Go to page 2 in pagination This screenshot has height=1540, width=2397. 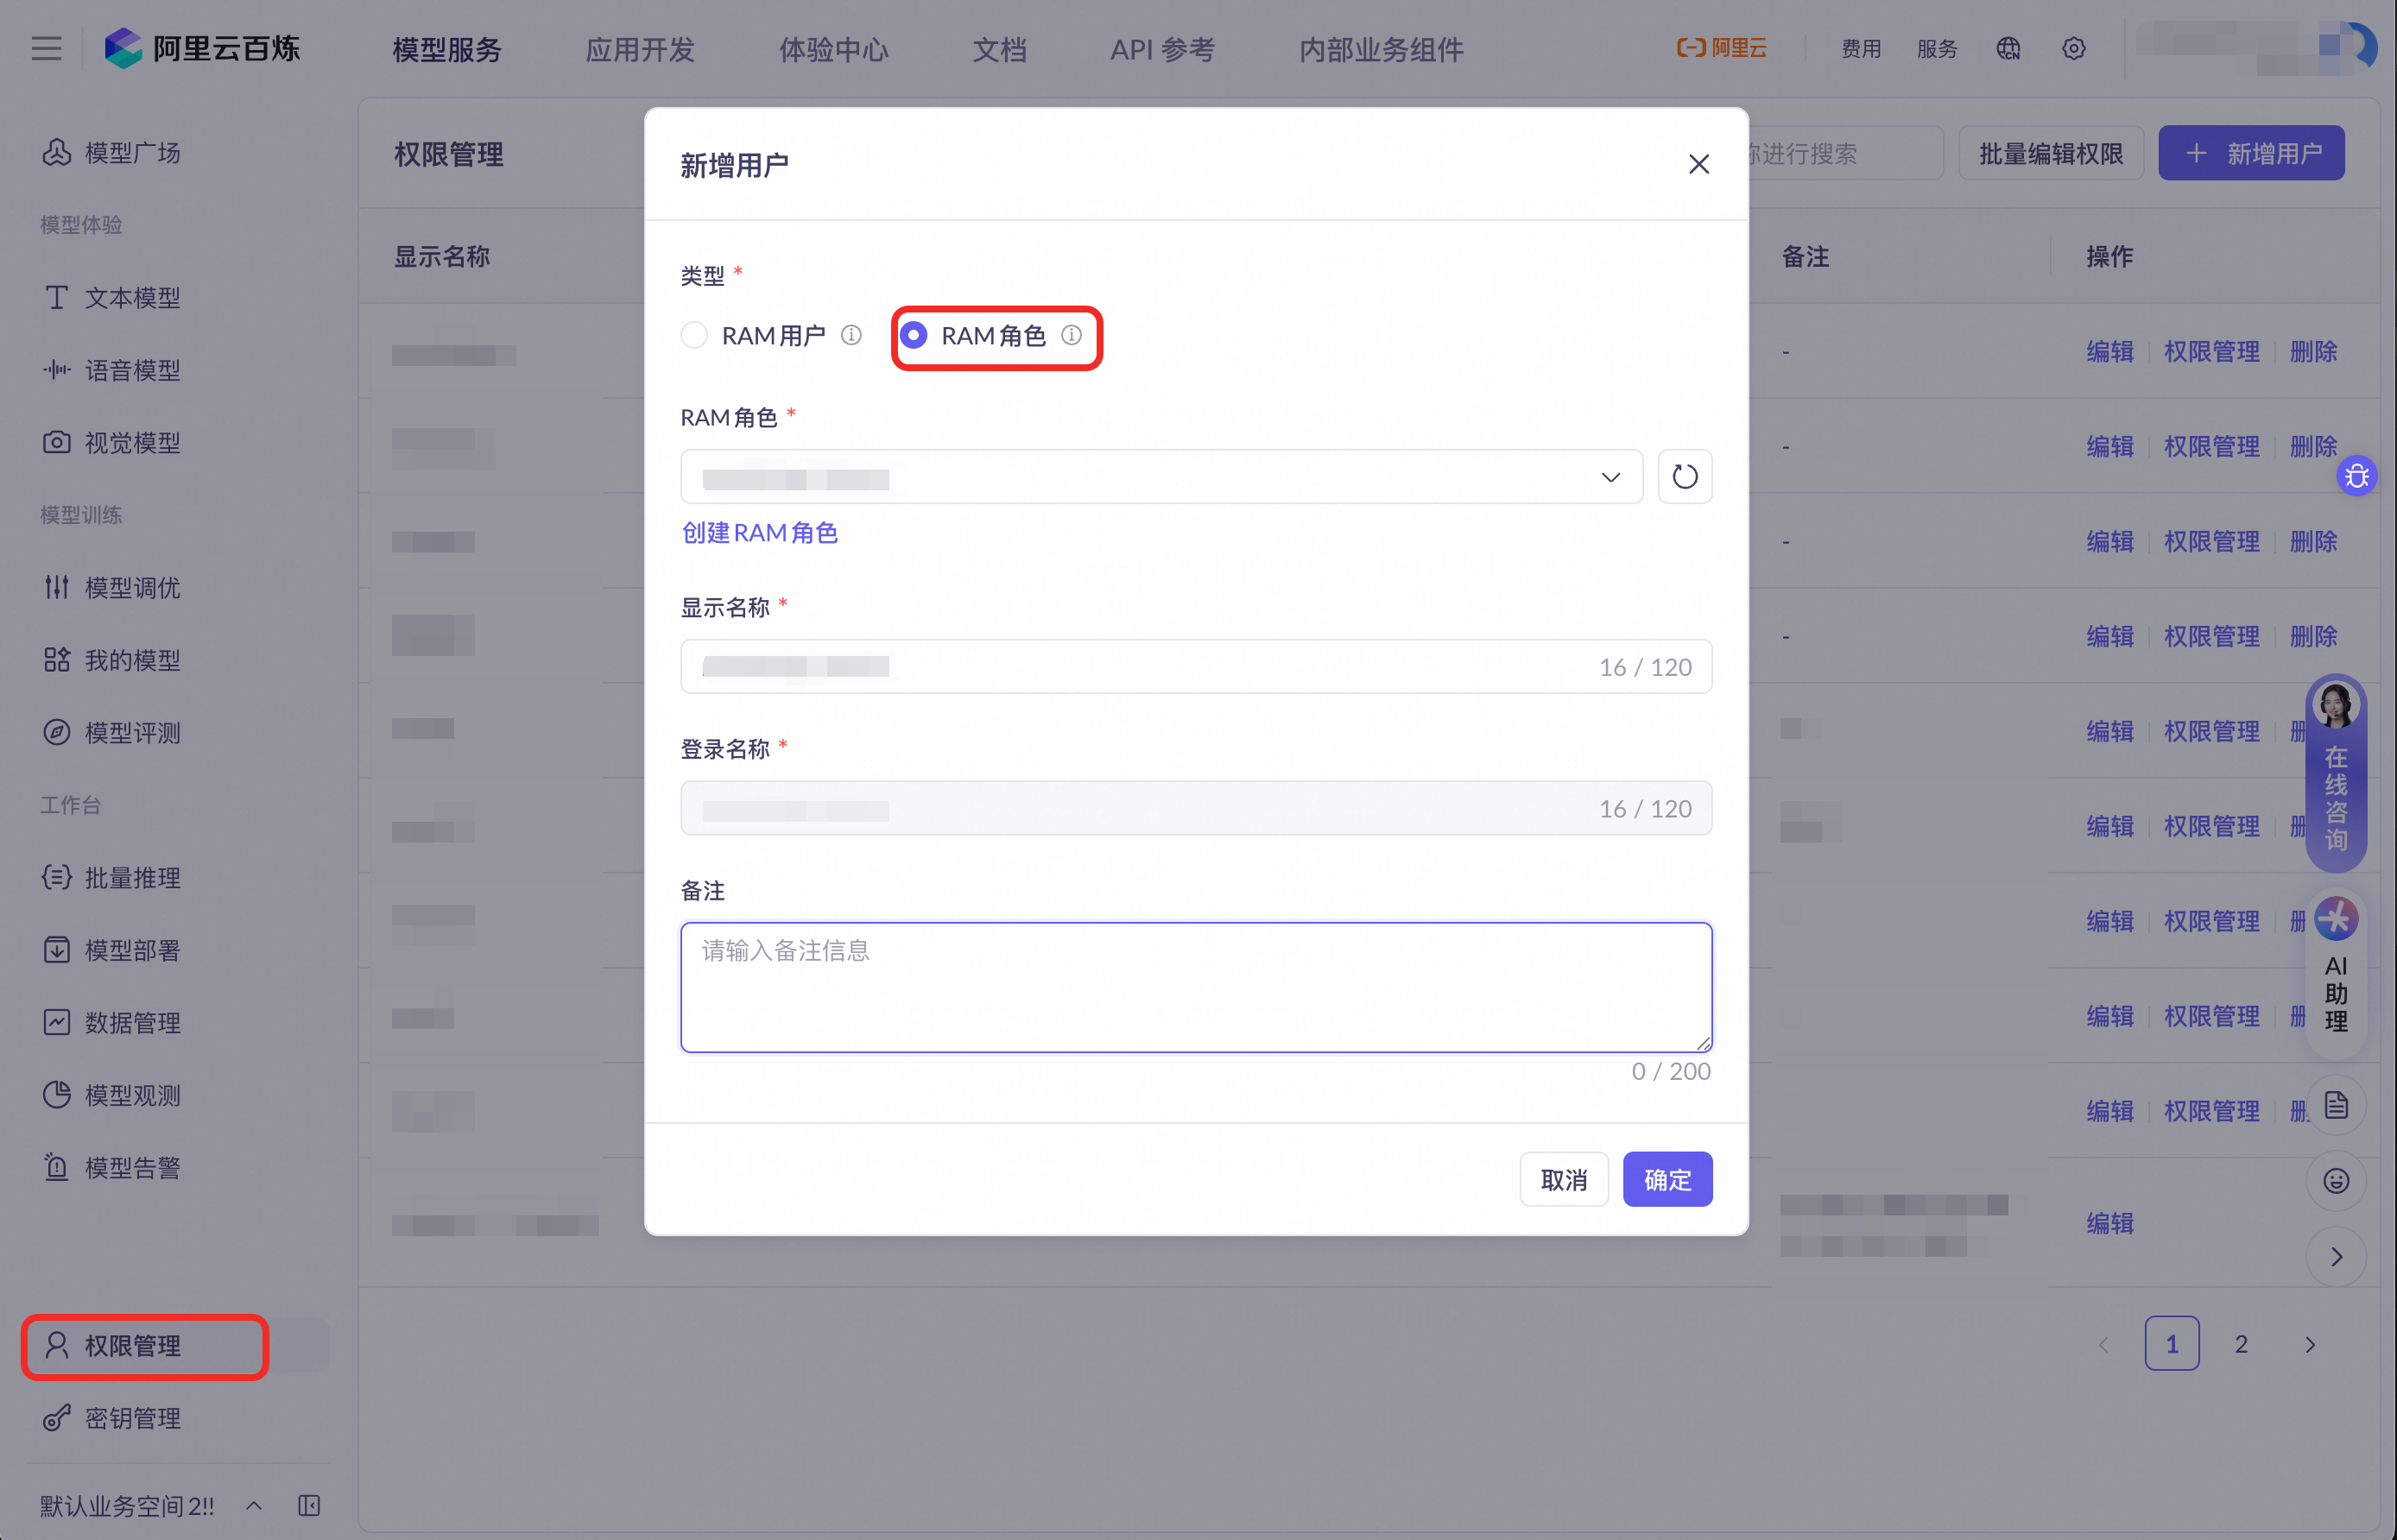[2240, 1344]
